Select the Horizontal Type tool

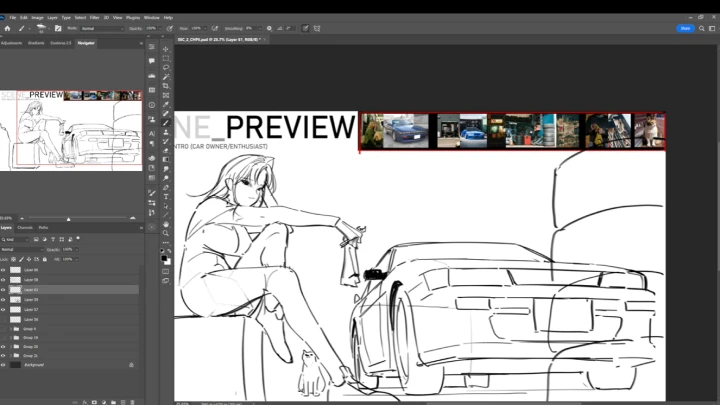point(166,197)
